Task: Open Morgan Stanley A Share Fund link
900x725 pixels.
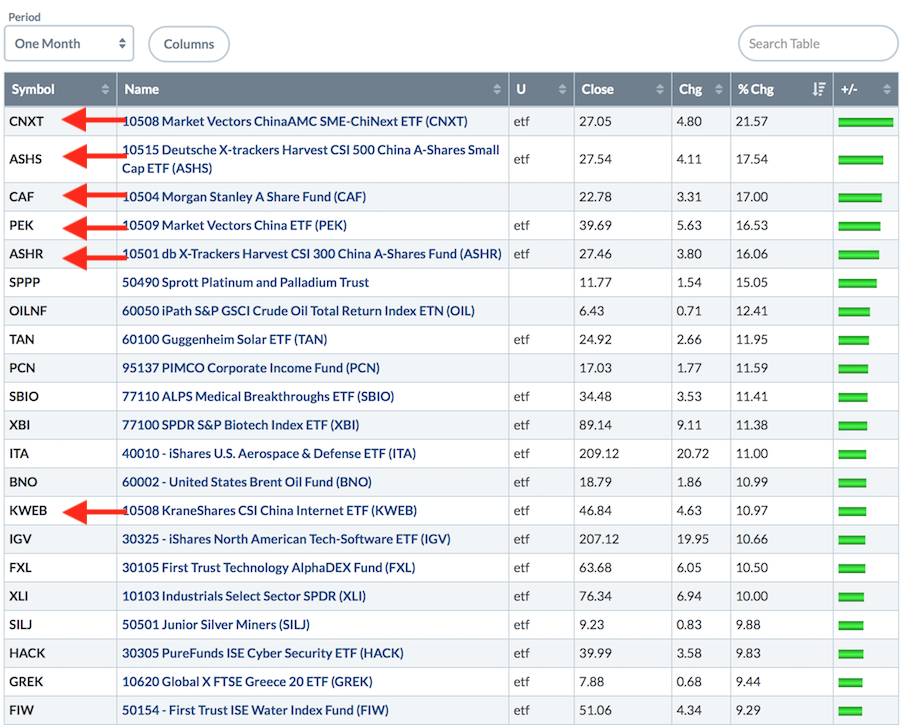Action: point(244,197)
